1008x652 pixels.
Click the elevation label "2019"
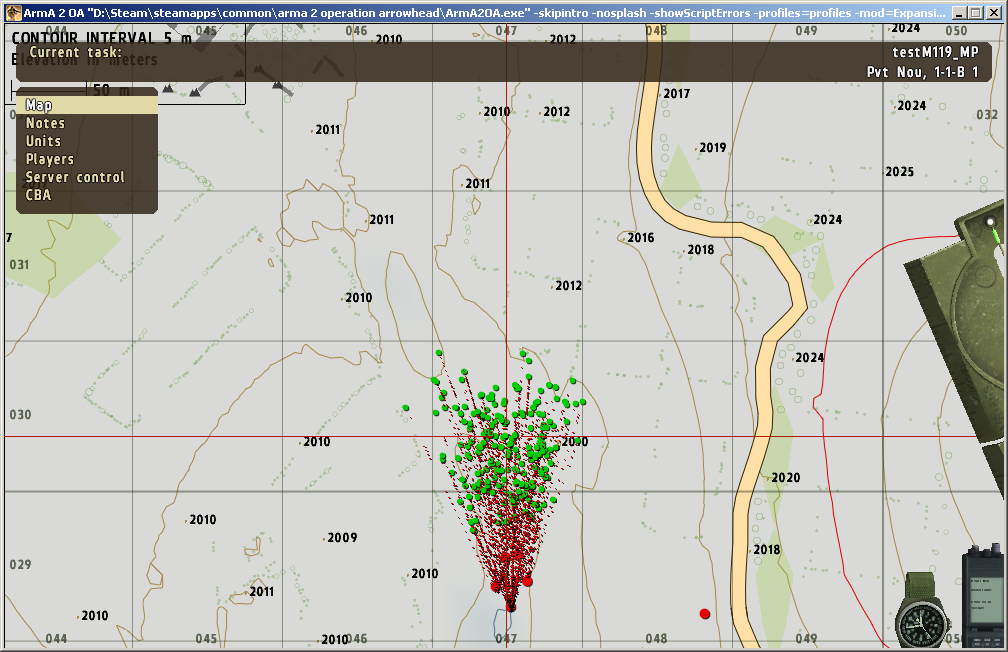click(x=712, y=148)
